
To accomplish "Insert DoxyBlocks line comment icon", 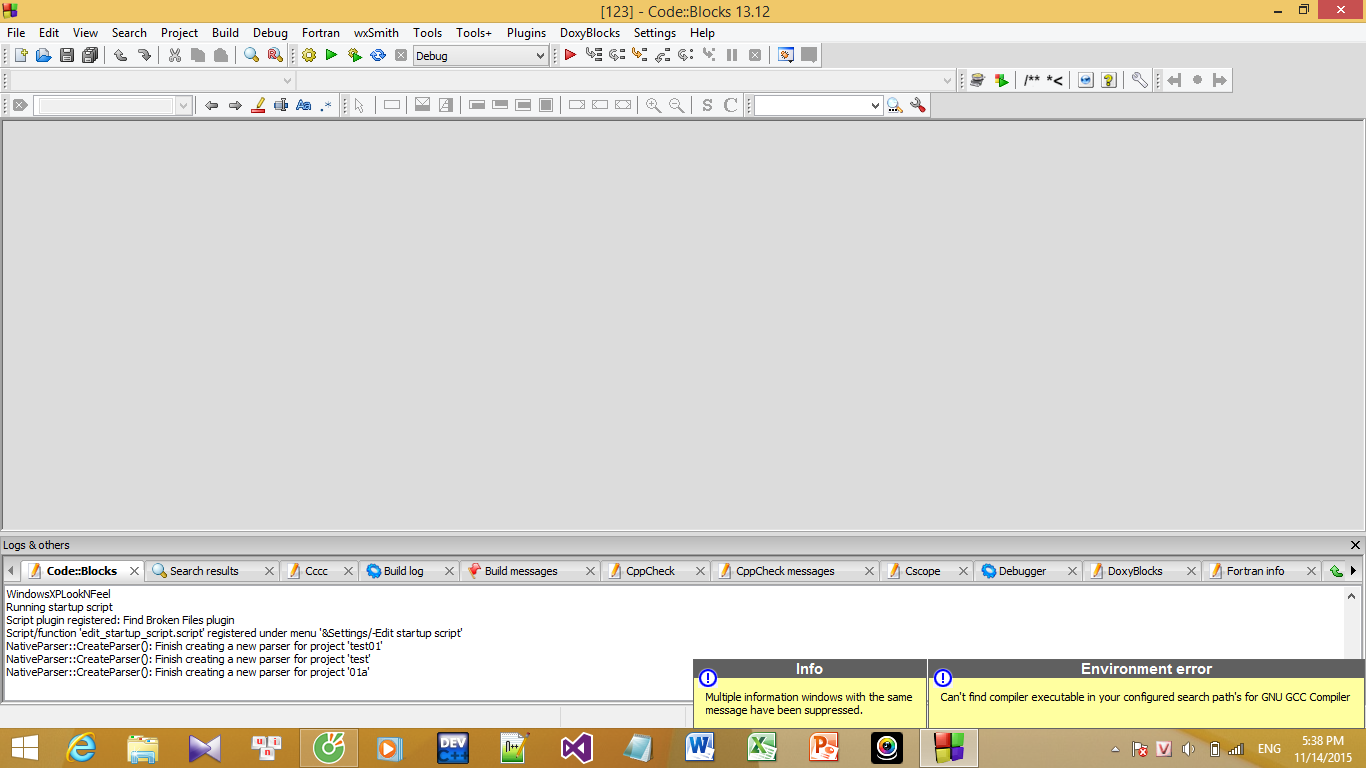I will tap(1055, 80).
